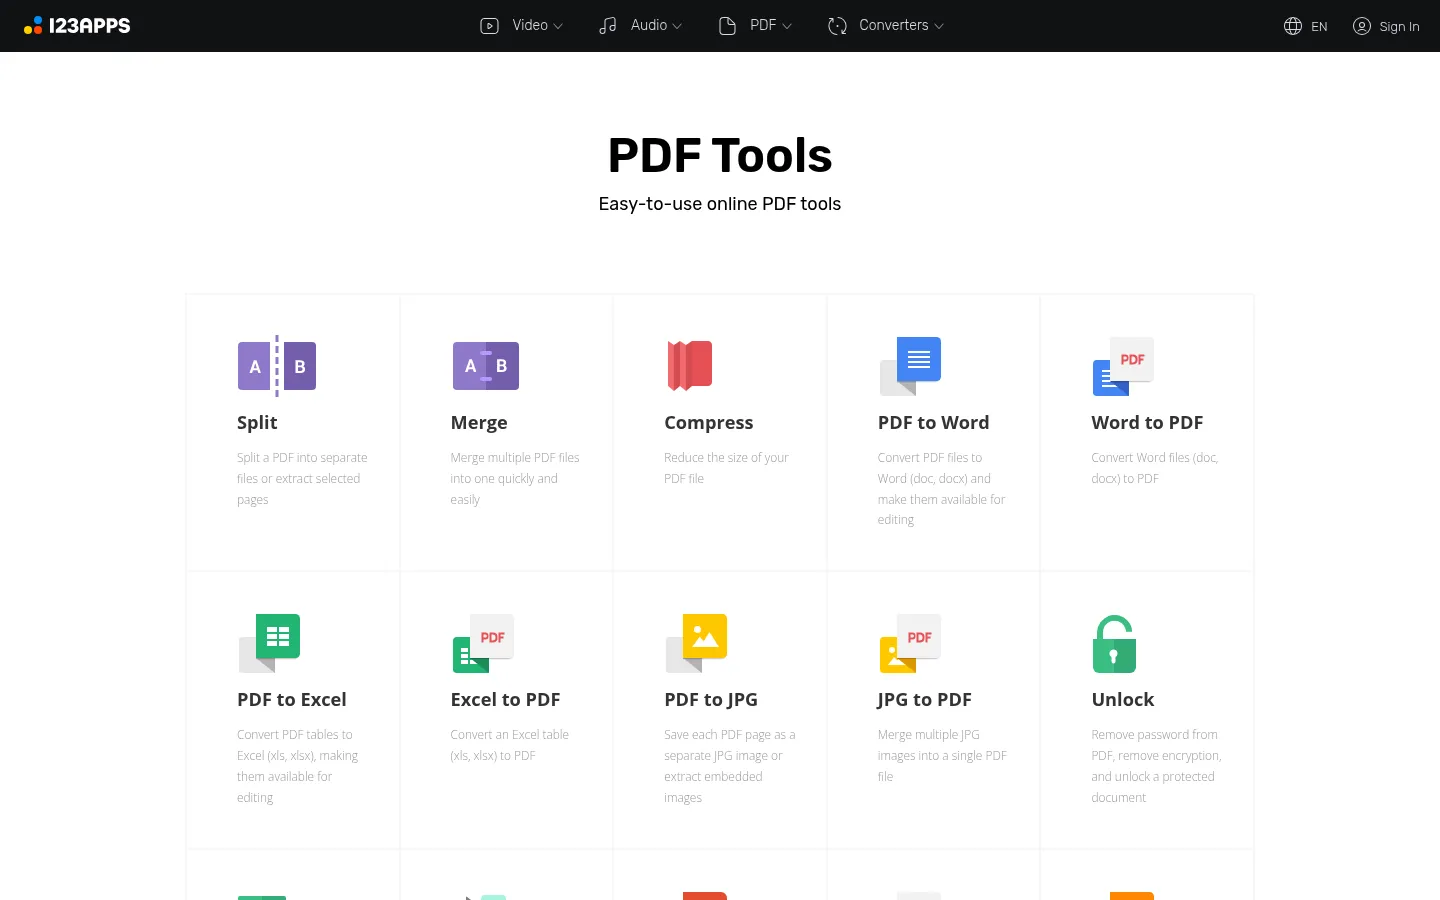This screenshot has width=1440, height=900.
Task: Click the Converters circular arrows icon
Action: tap(837, 26)
